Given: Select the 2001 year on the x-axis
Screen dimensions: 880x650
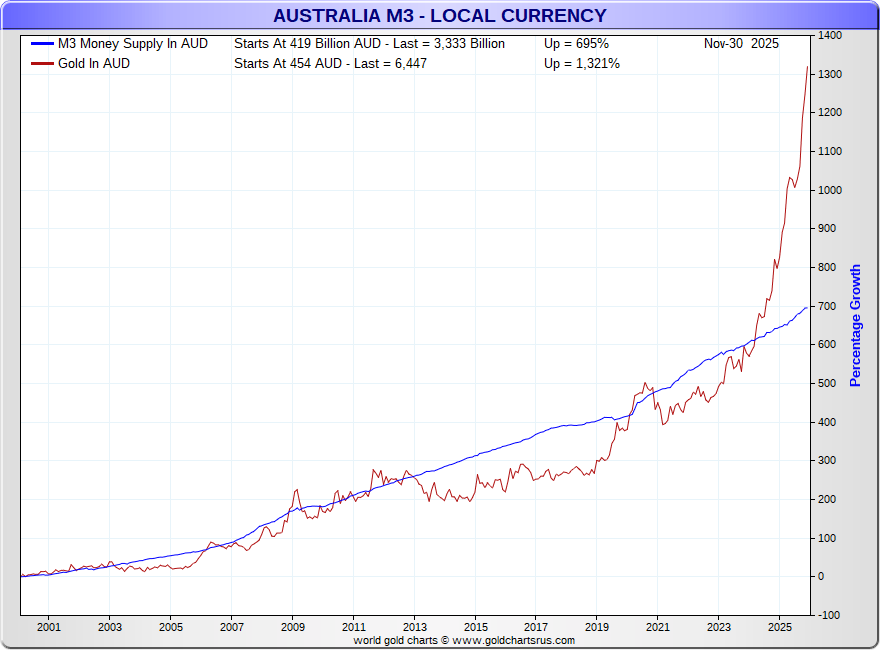Looking at the screenshot, I should click(49, 627).
